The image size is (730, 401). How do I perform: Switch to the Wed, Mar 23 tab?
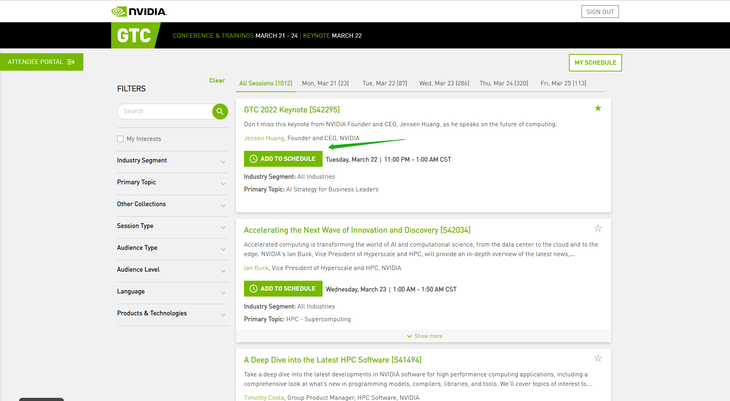[x=444, y=83]
